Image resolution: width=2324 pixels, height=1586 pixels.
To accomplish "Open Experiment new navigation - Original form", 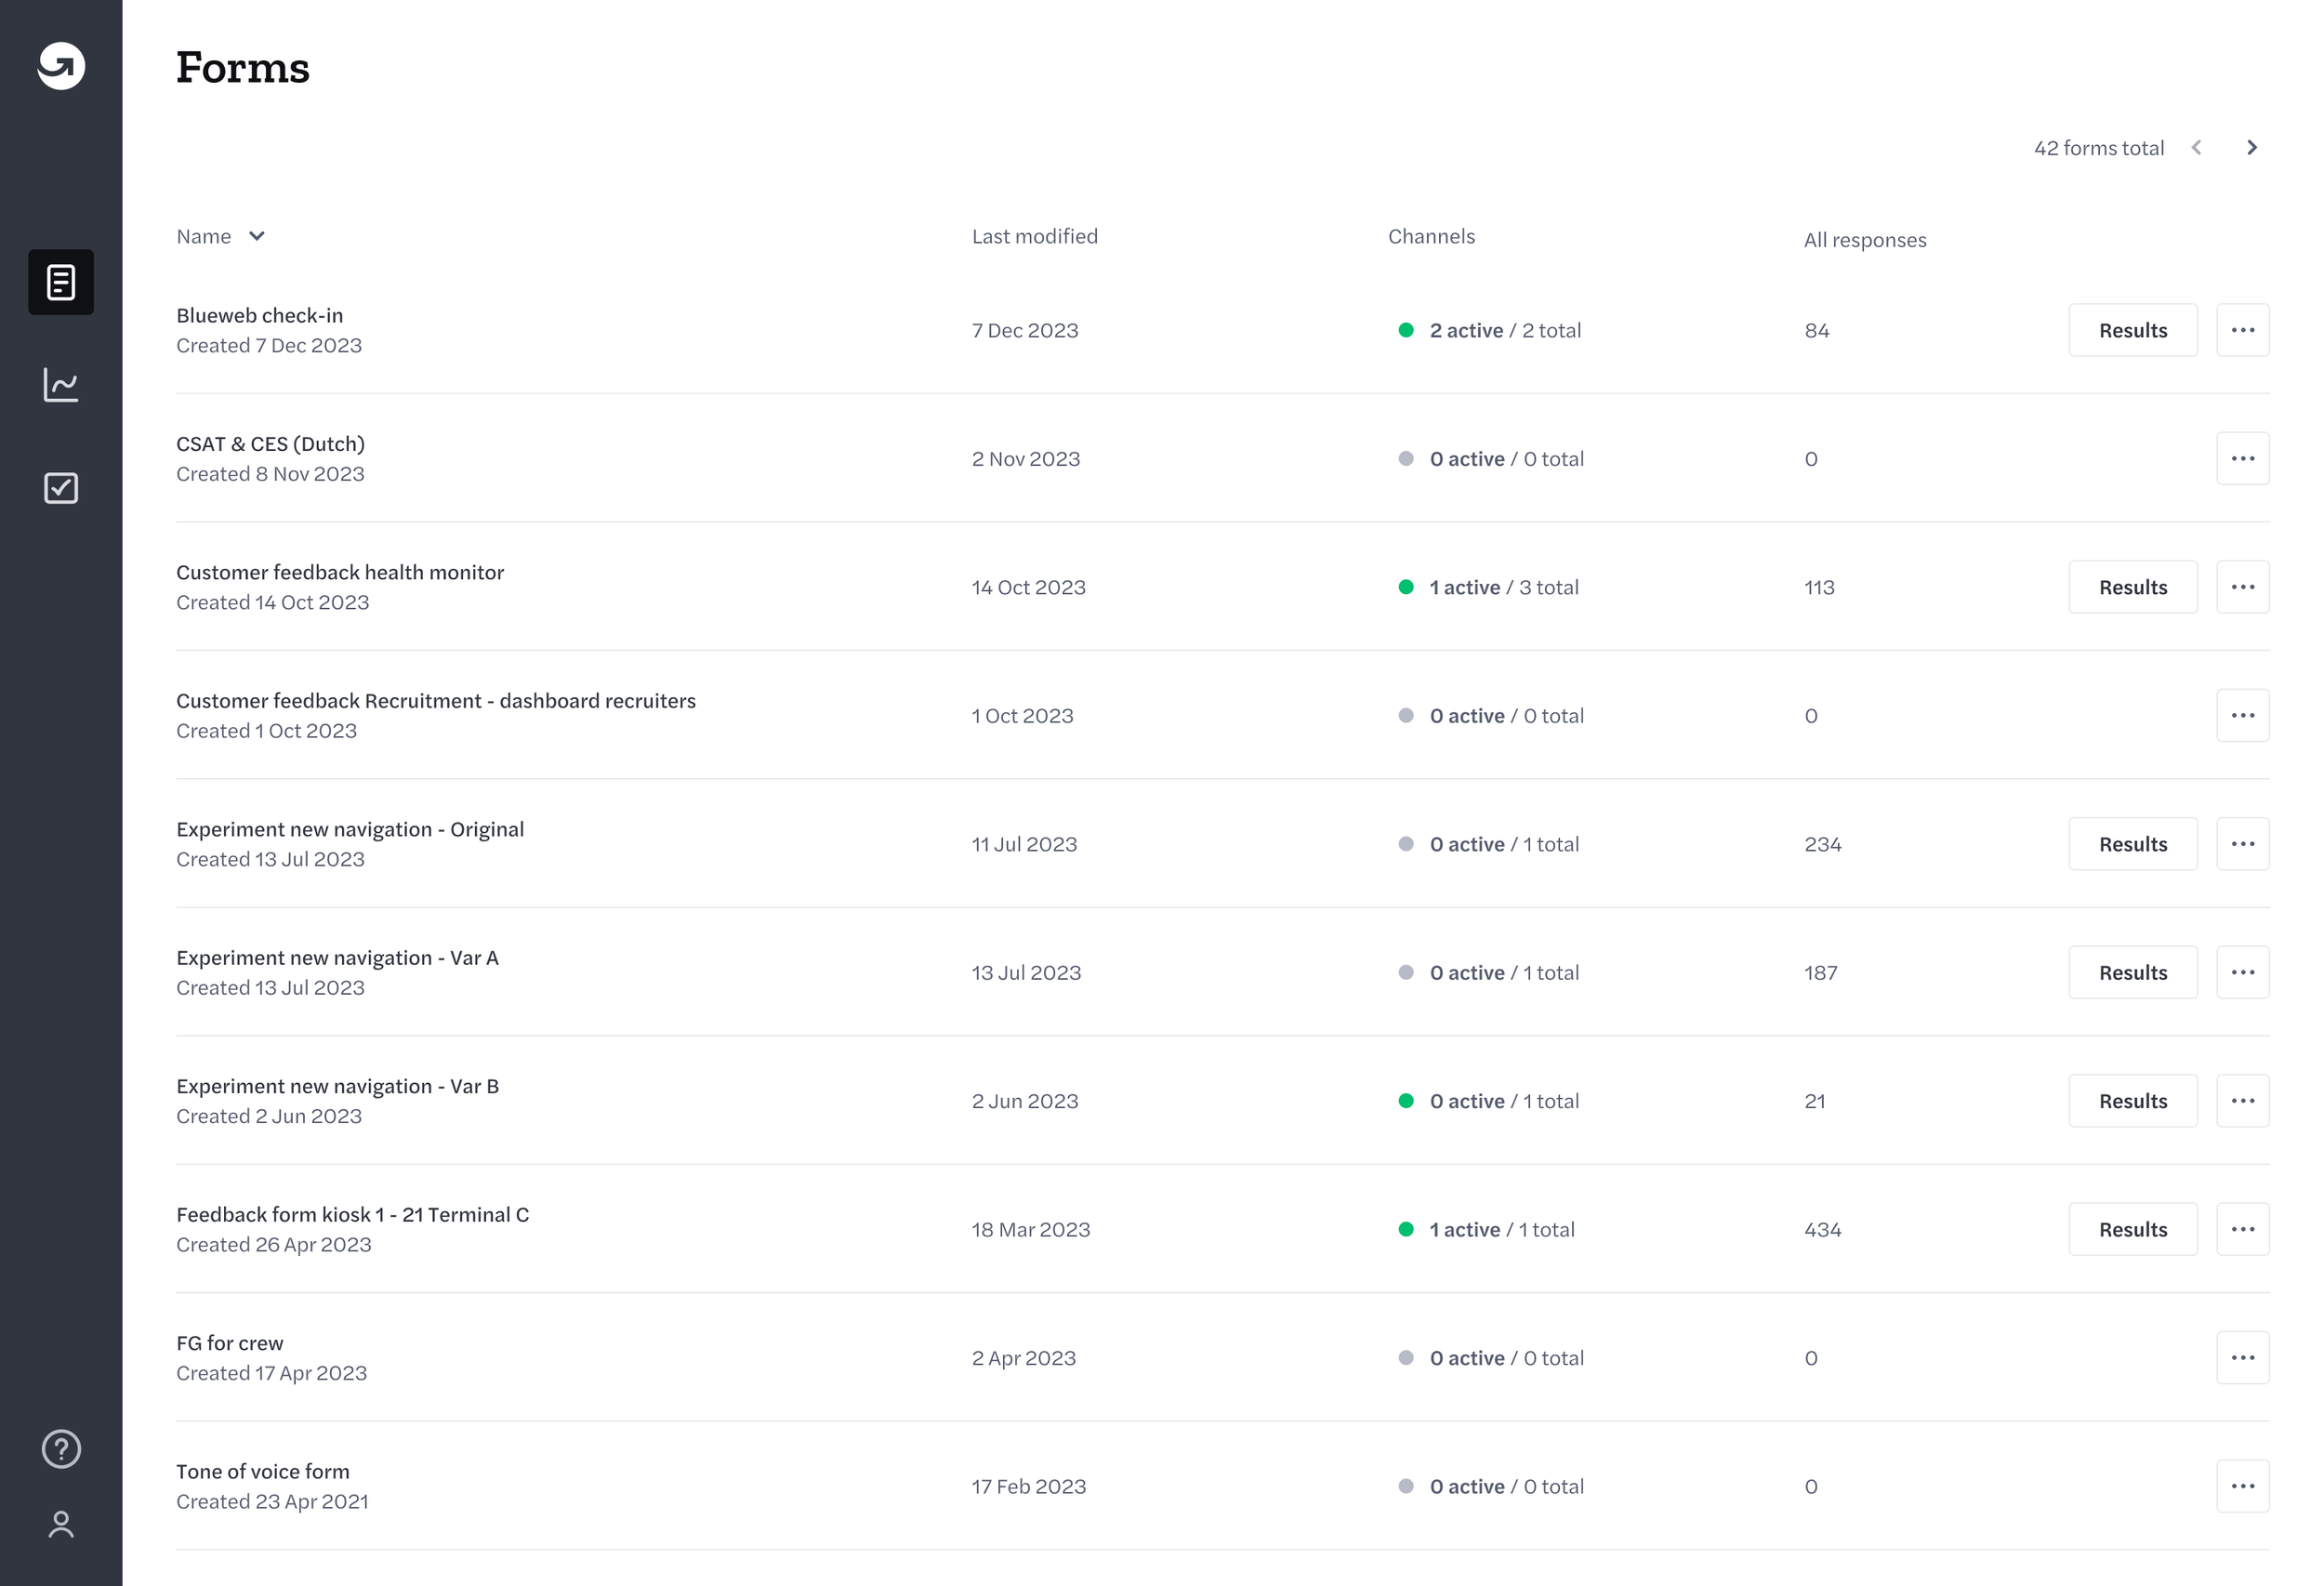I will [x=350, y=830].
